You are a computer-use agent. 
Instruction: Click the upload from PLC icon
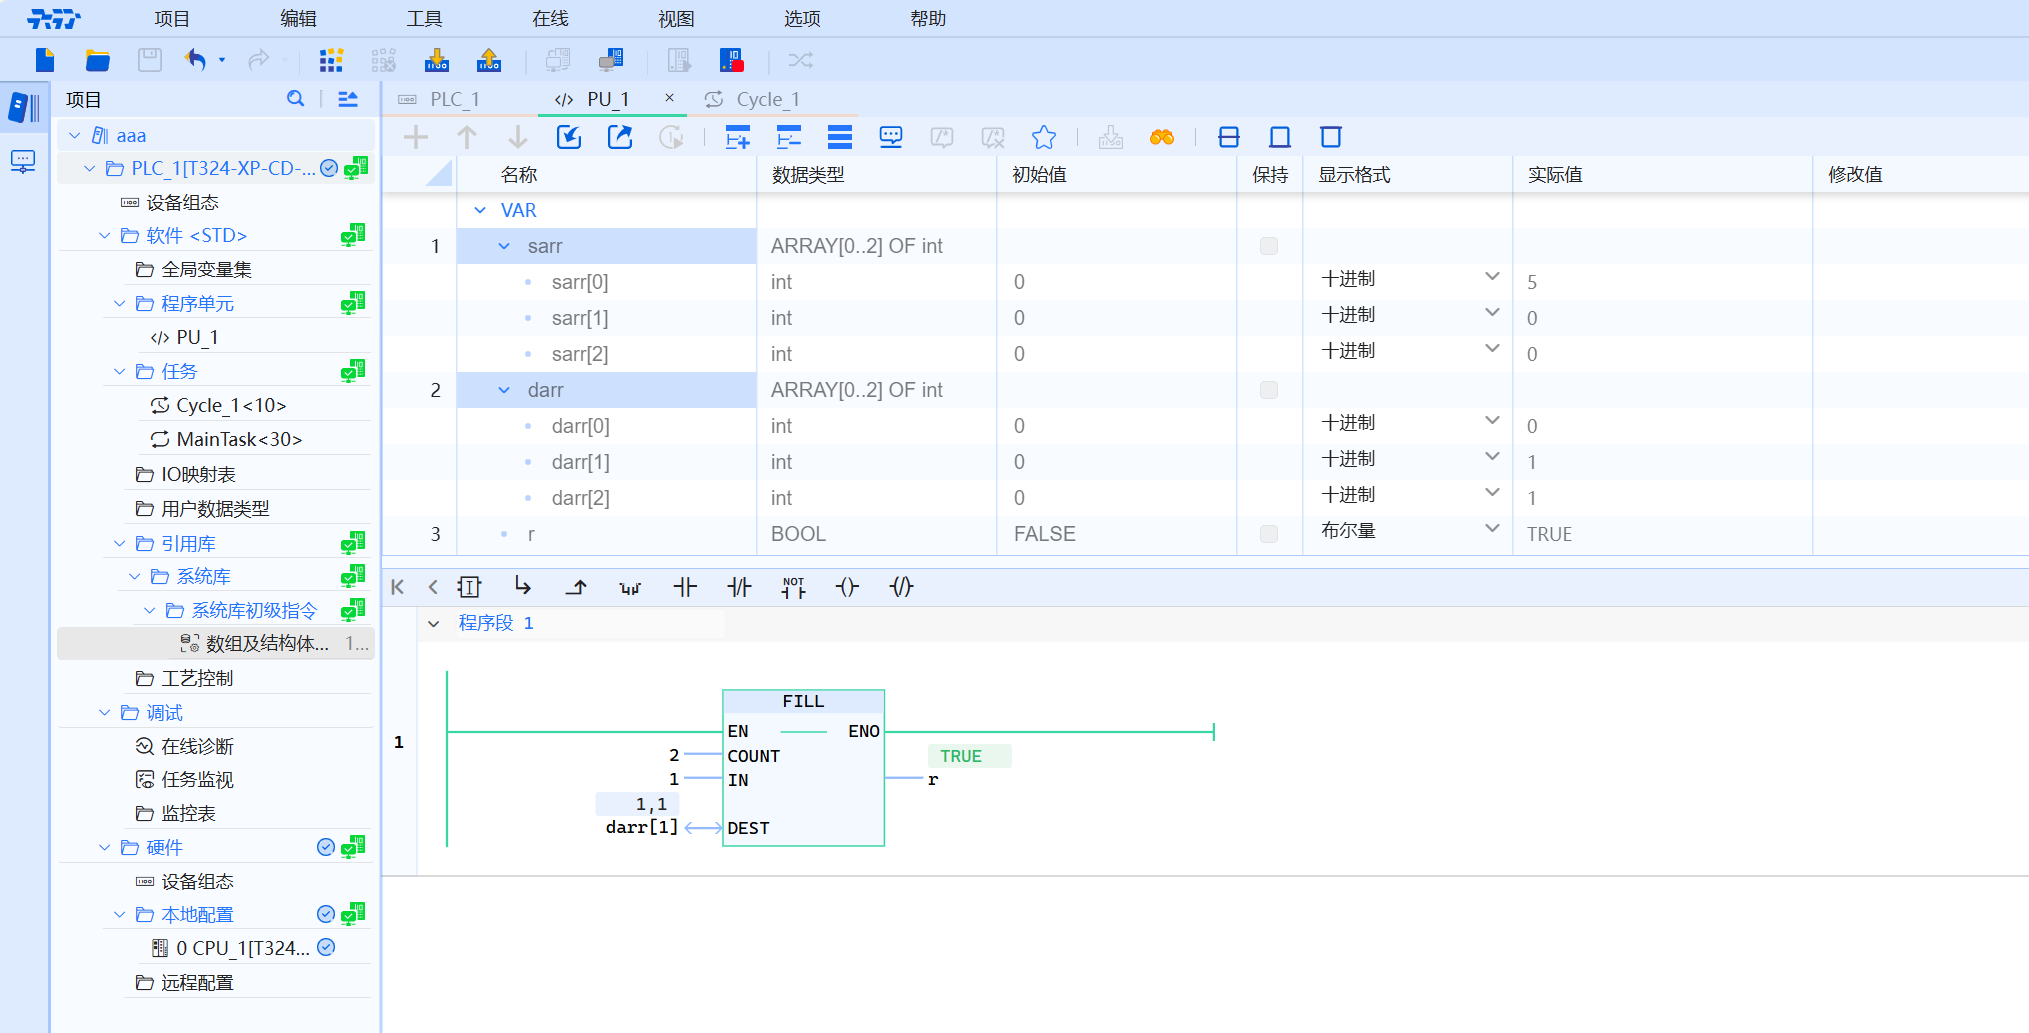[x=489, y=60]
